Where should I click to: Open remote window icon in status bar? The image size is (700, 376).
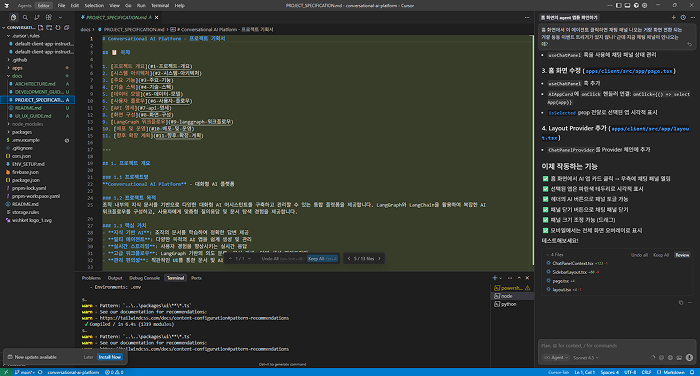[6, 372]
